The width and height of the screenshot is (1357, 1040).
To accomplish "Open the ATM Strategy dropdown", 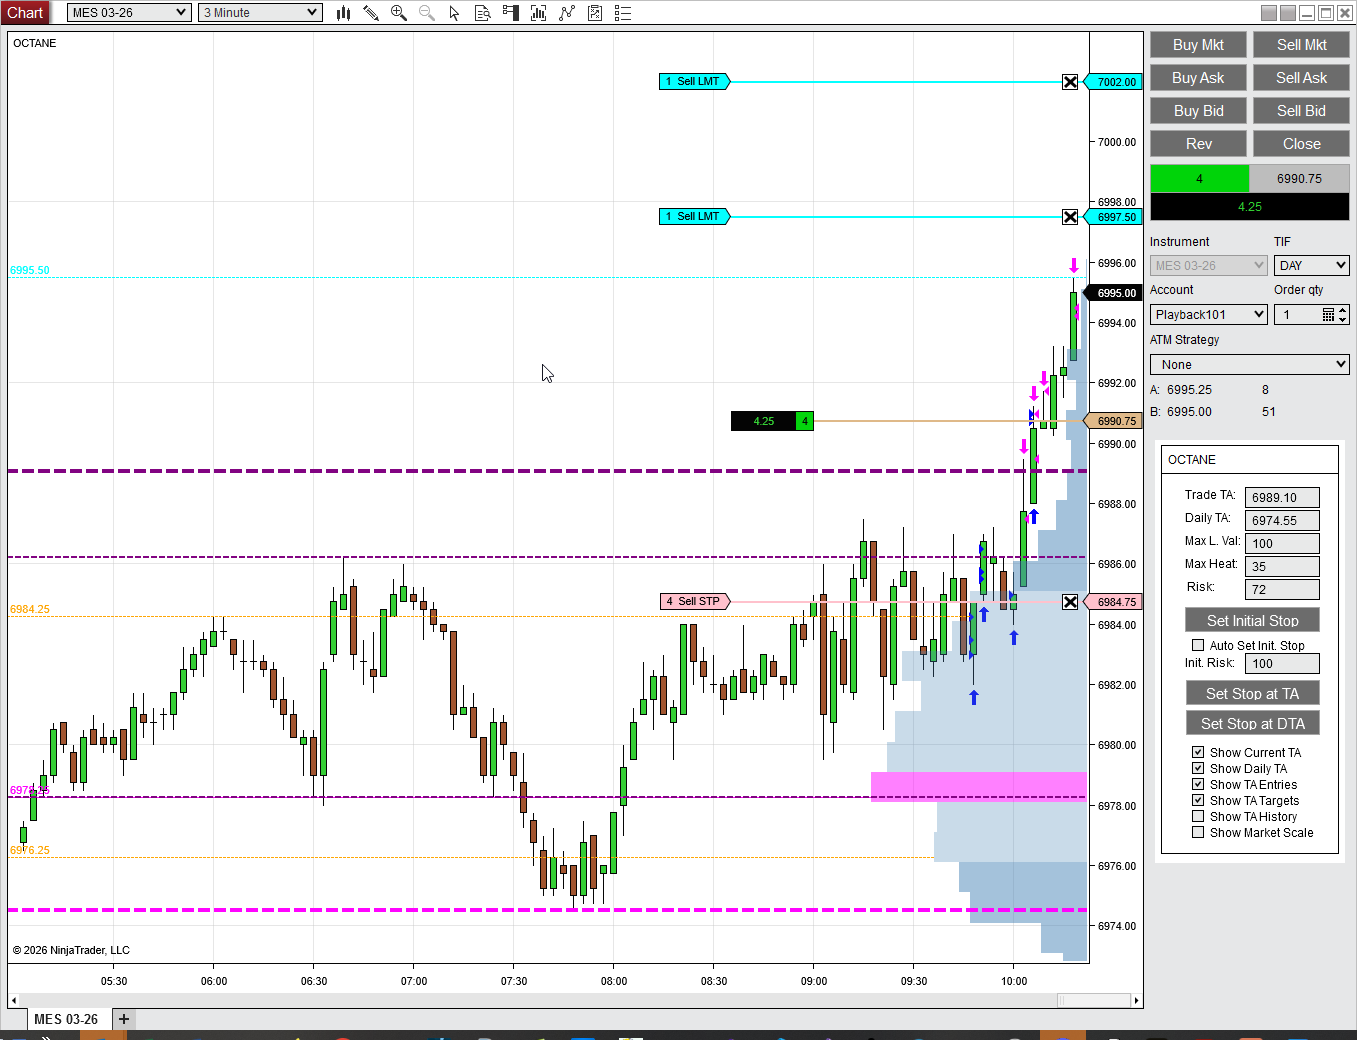I will (1249, 364).
